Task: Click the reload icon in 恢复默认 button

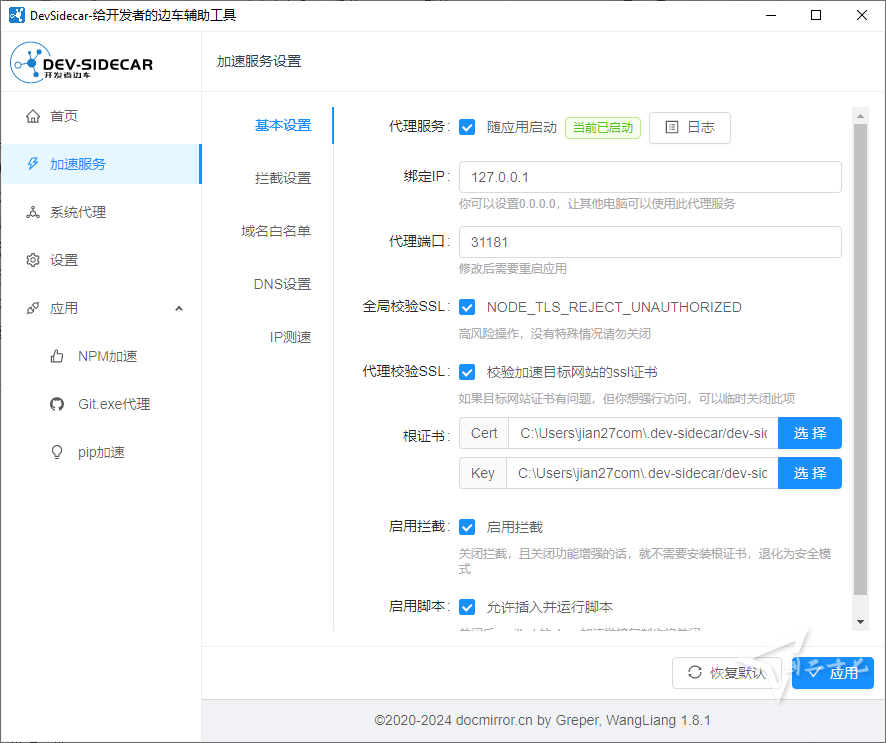Action: coord(694,672)
